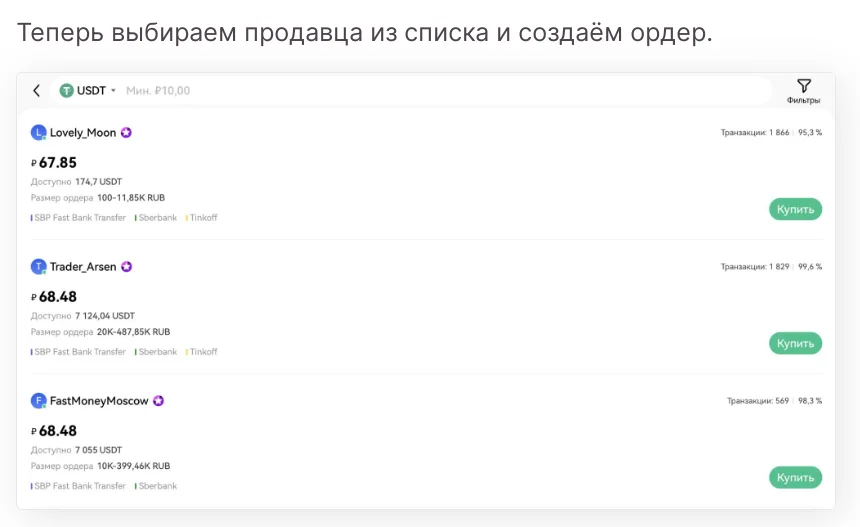Open FastMoneyMoscow seller profile name
This screenshot has width=860, height=527.
(99, 401)
